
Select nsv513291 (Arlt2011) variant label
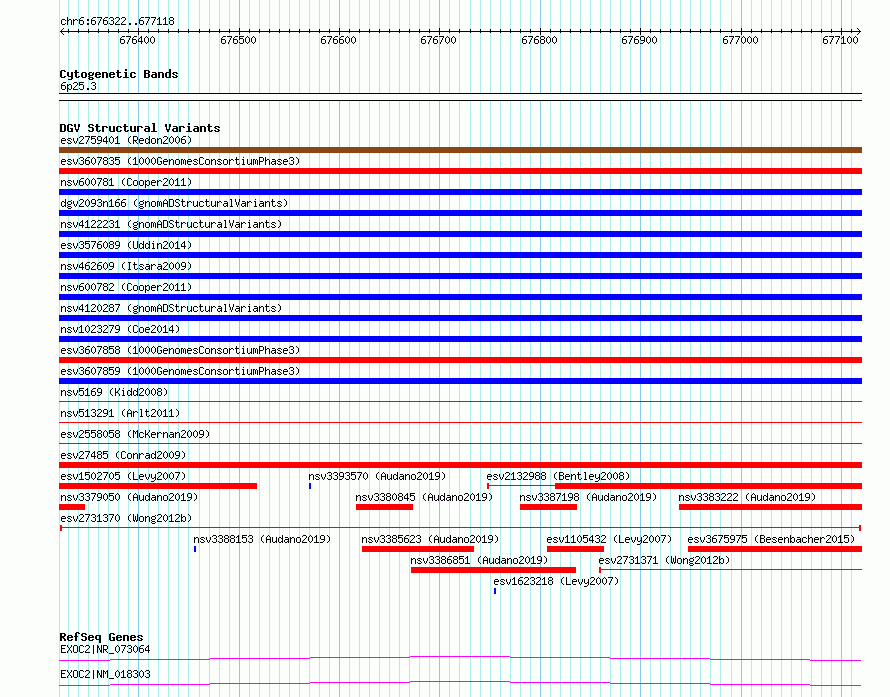(120, 413)
